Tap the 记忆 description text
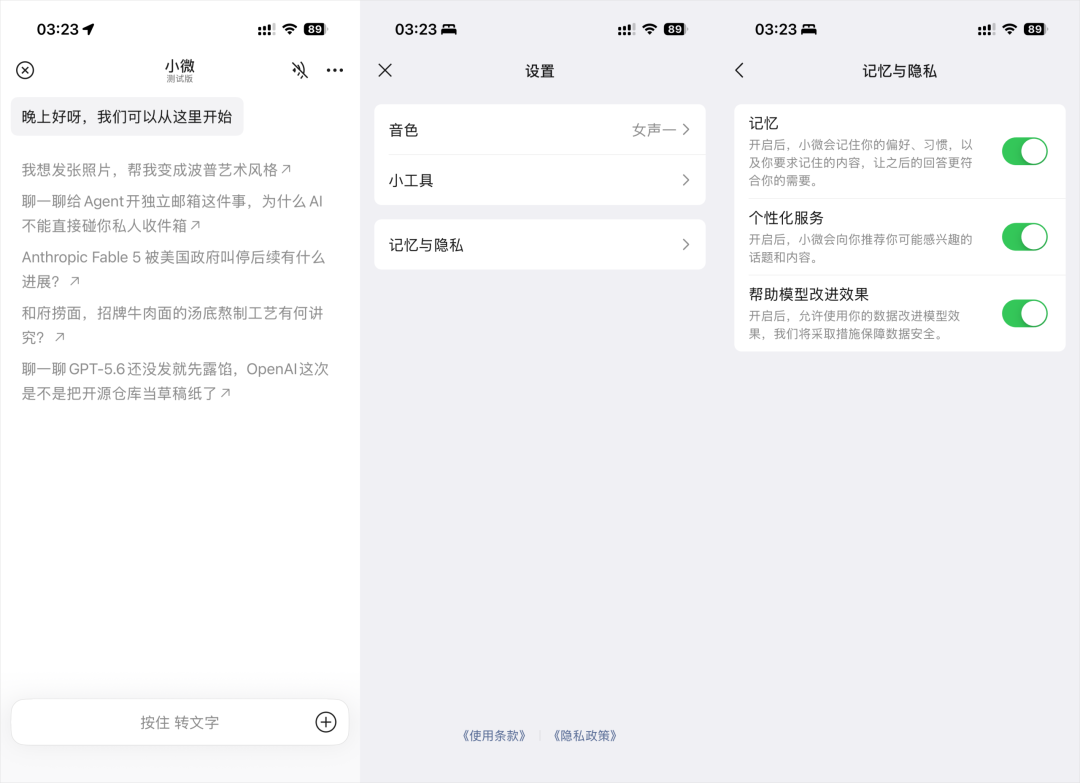 (860, 163)
